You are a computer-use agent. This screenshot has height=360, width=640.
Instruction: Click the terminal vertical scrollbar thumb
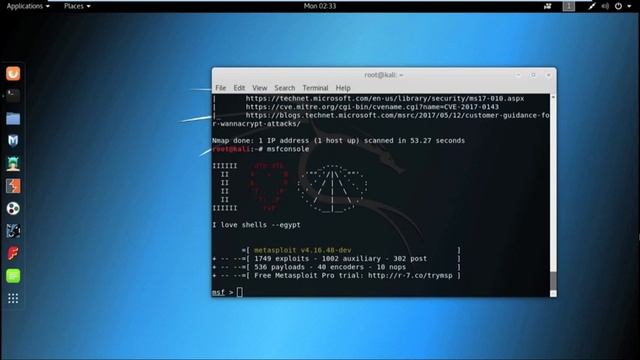pyautogui.click(x=553, y=281)
